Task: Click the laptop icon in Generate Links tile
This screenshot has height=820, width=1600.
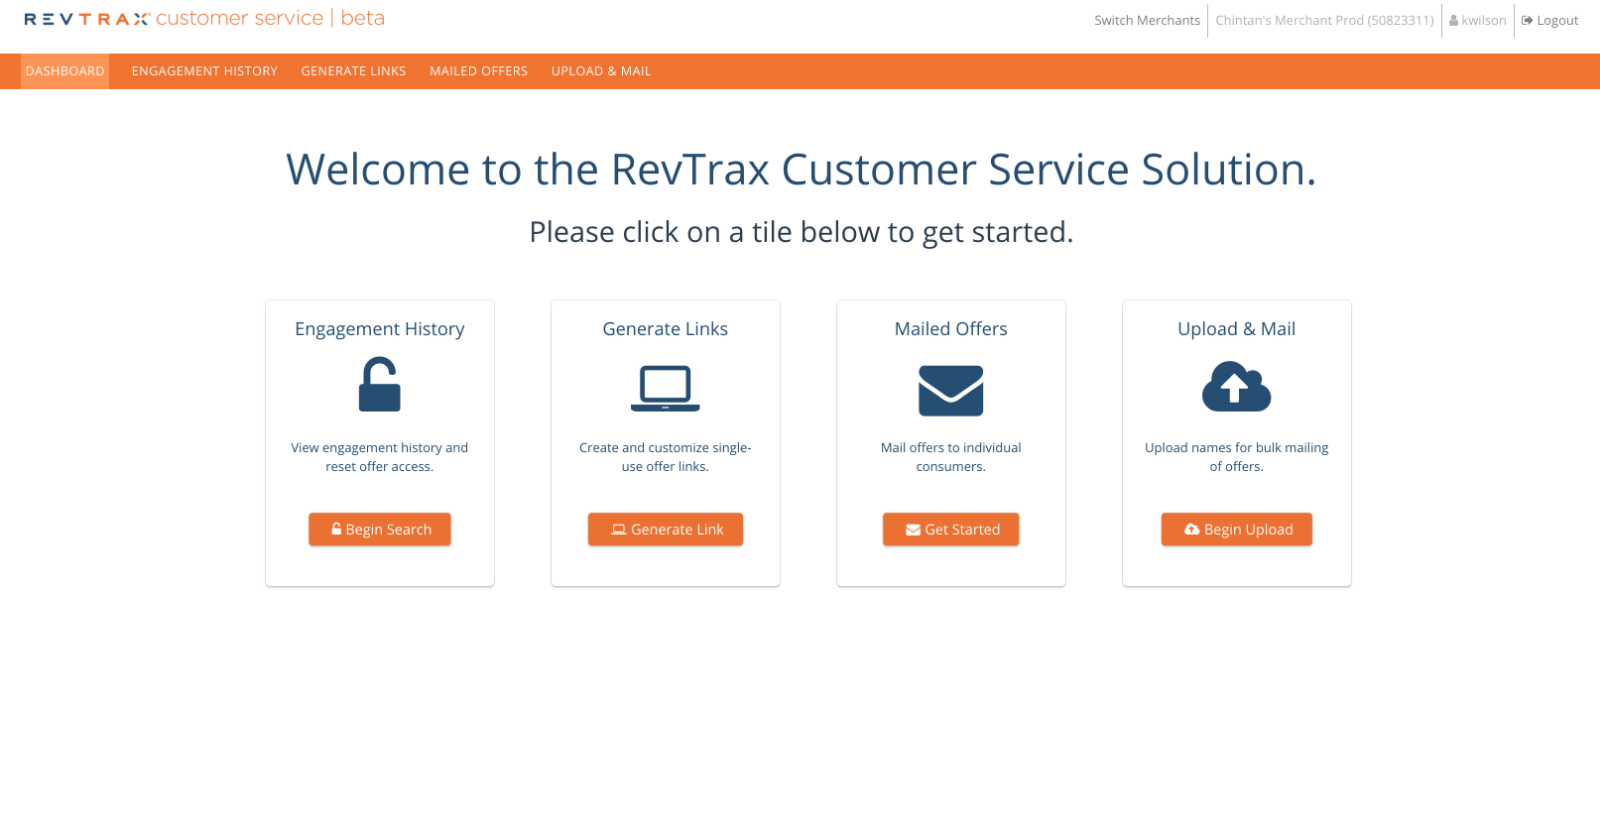Action: (665, 389)
